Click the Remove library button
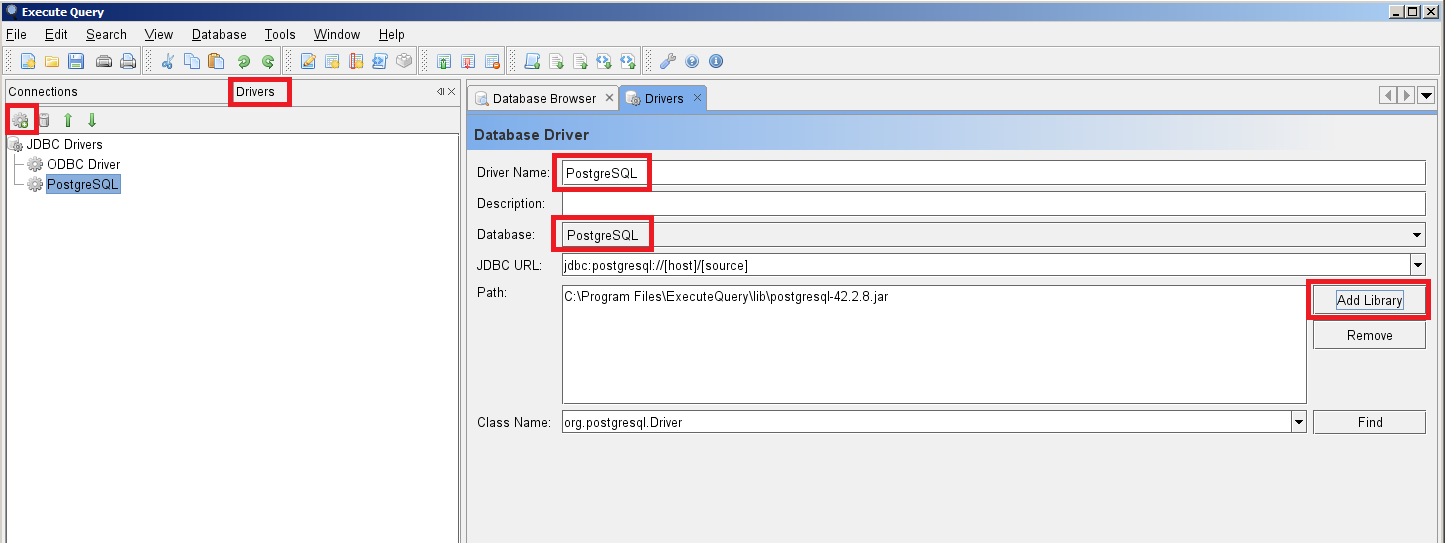Image resolution: width=1445 pixels, height=543 pixels. [1369, 335]
